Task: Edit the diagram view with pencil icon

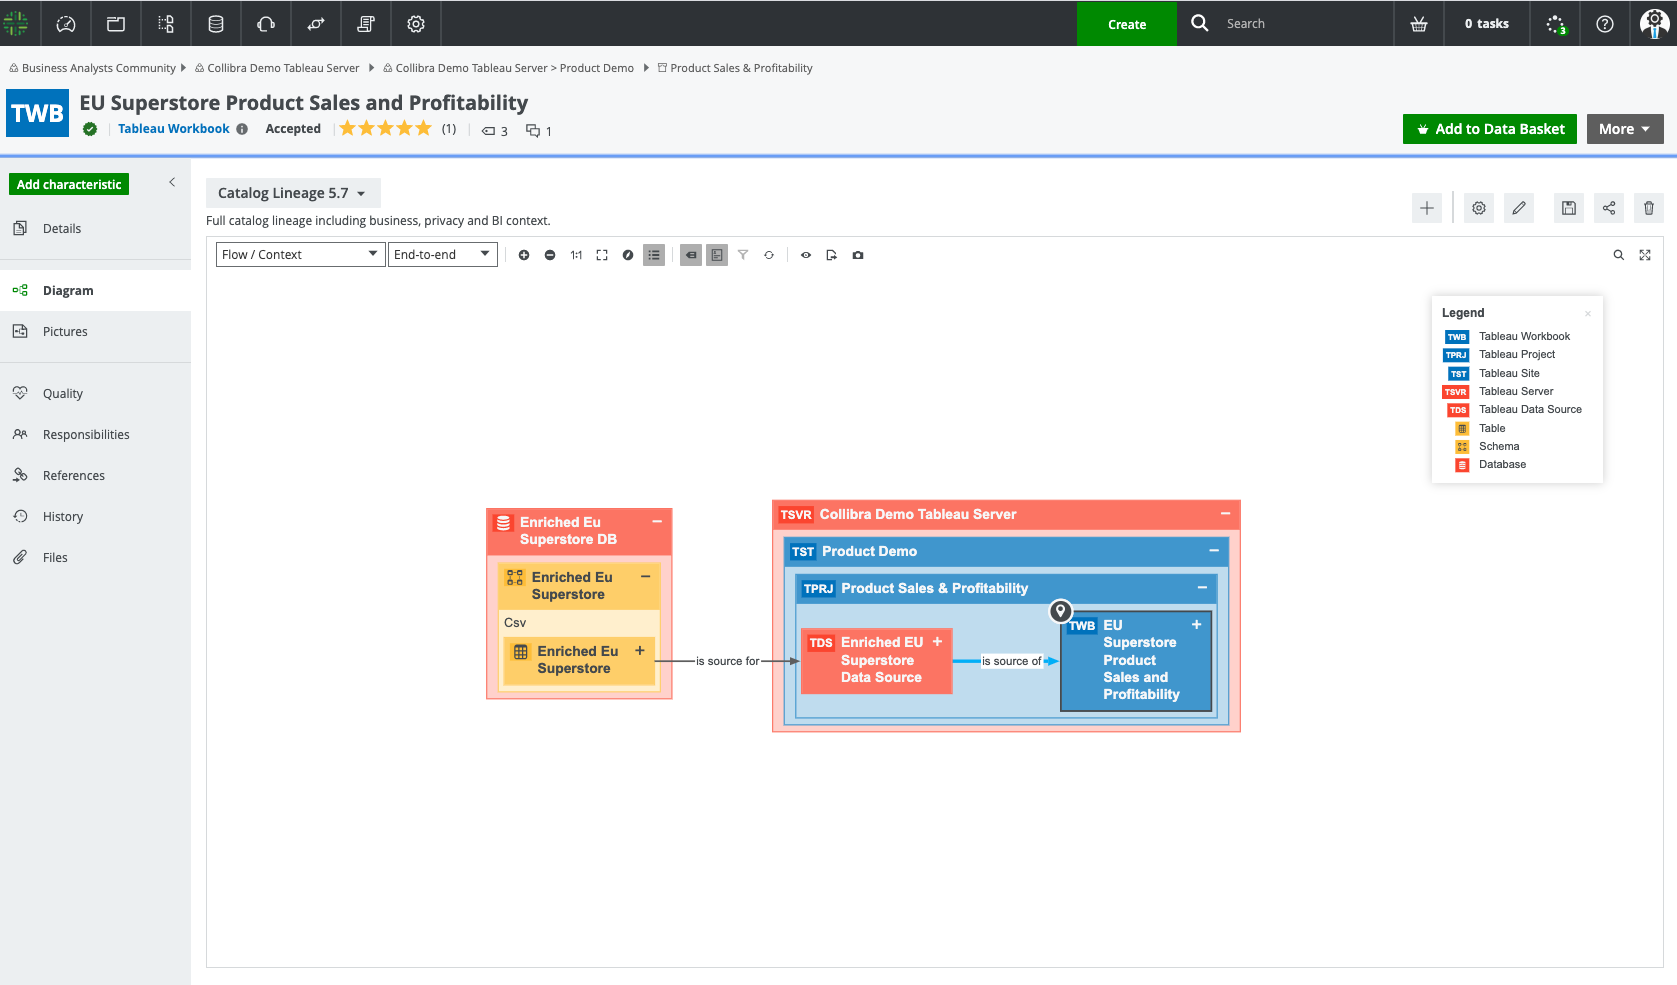Action: (1519, 208)
